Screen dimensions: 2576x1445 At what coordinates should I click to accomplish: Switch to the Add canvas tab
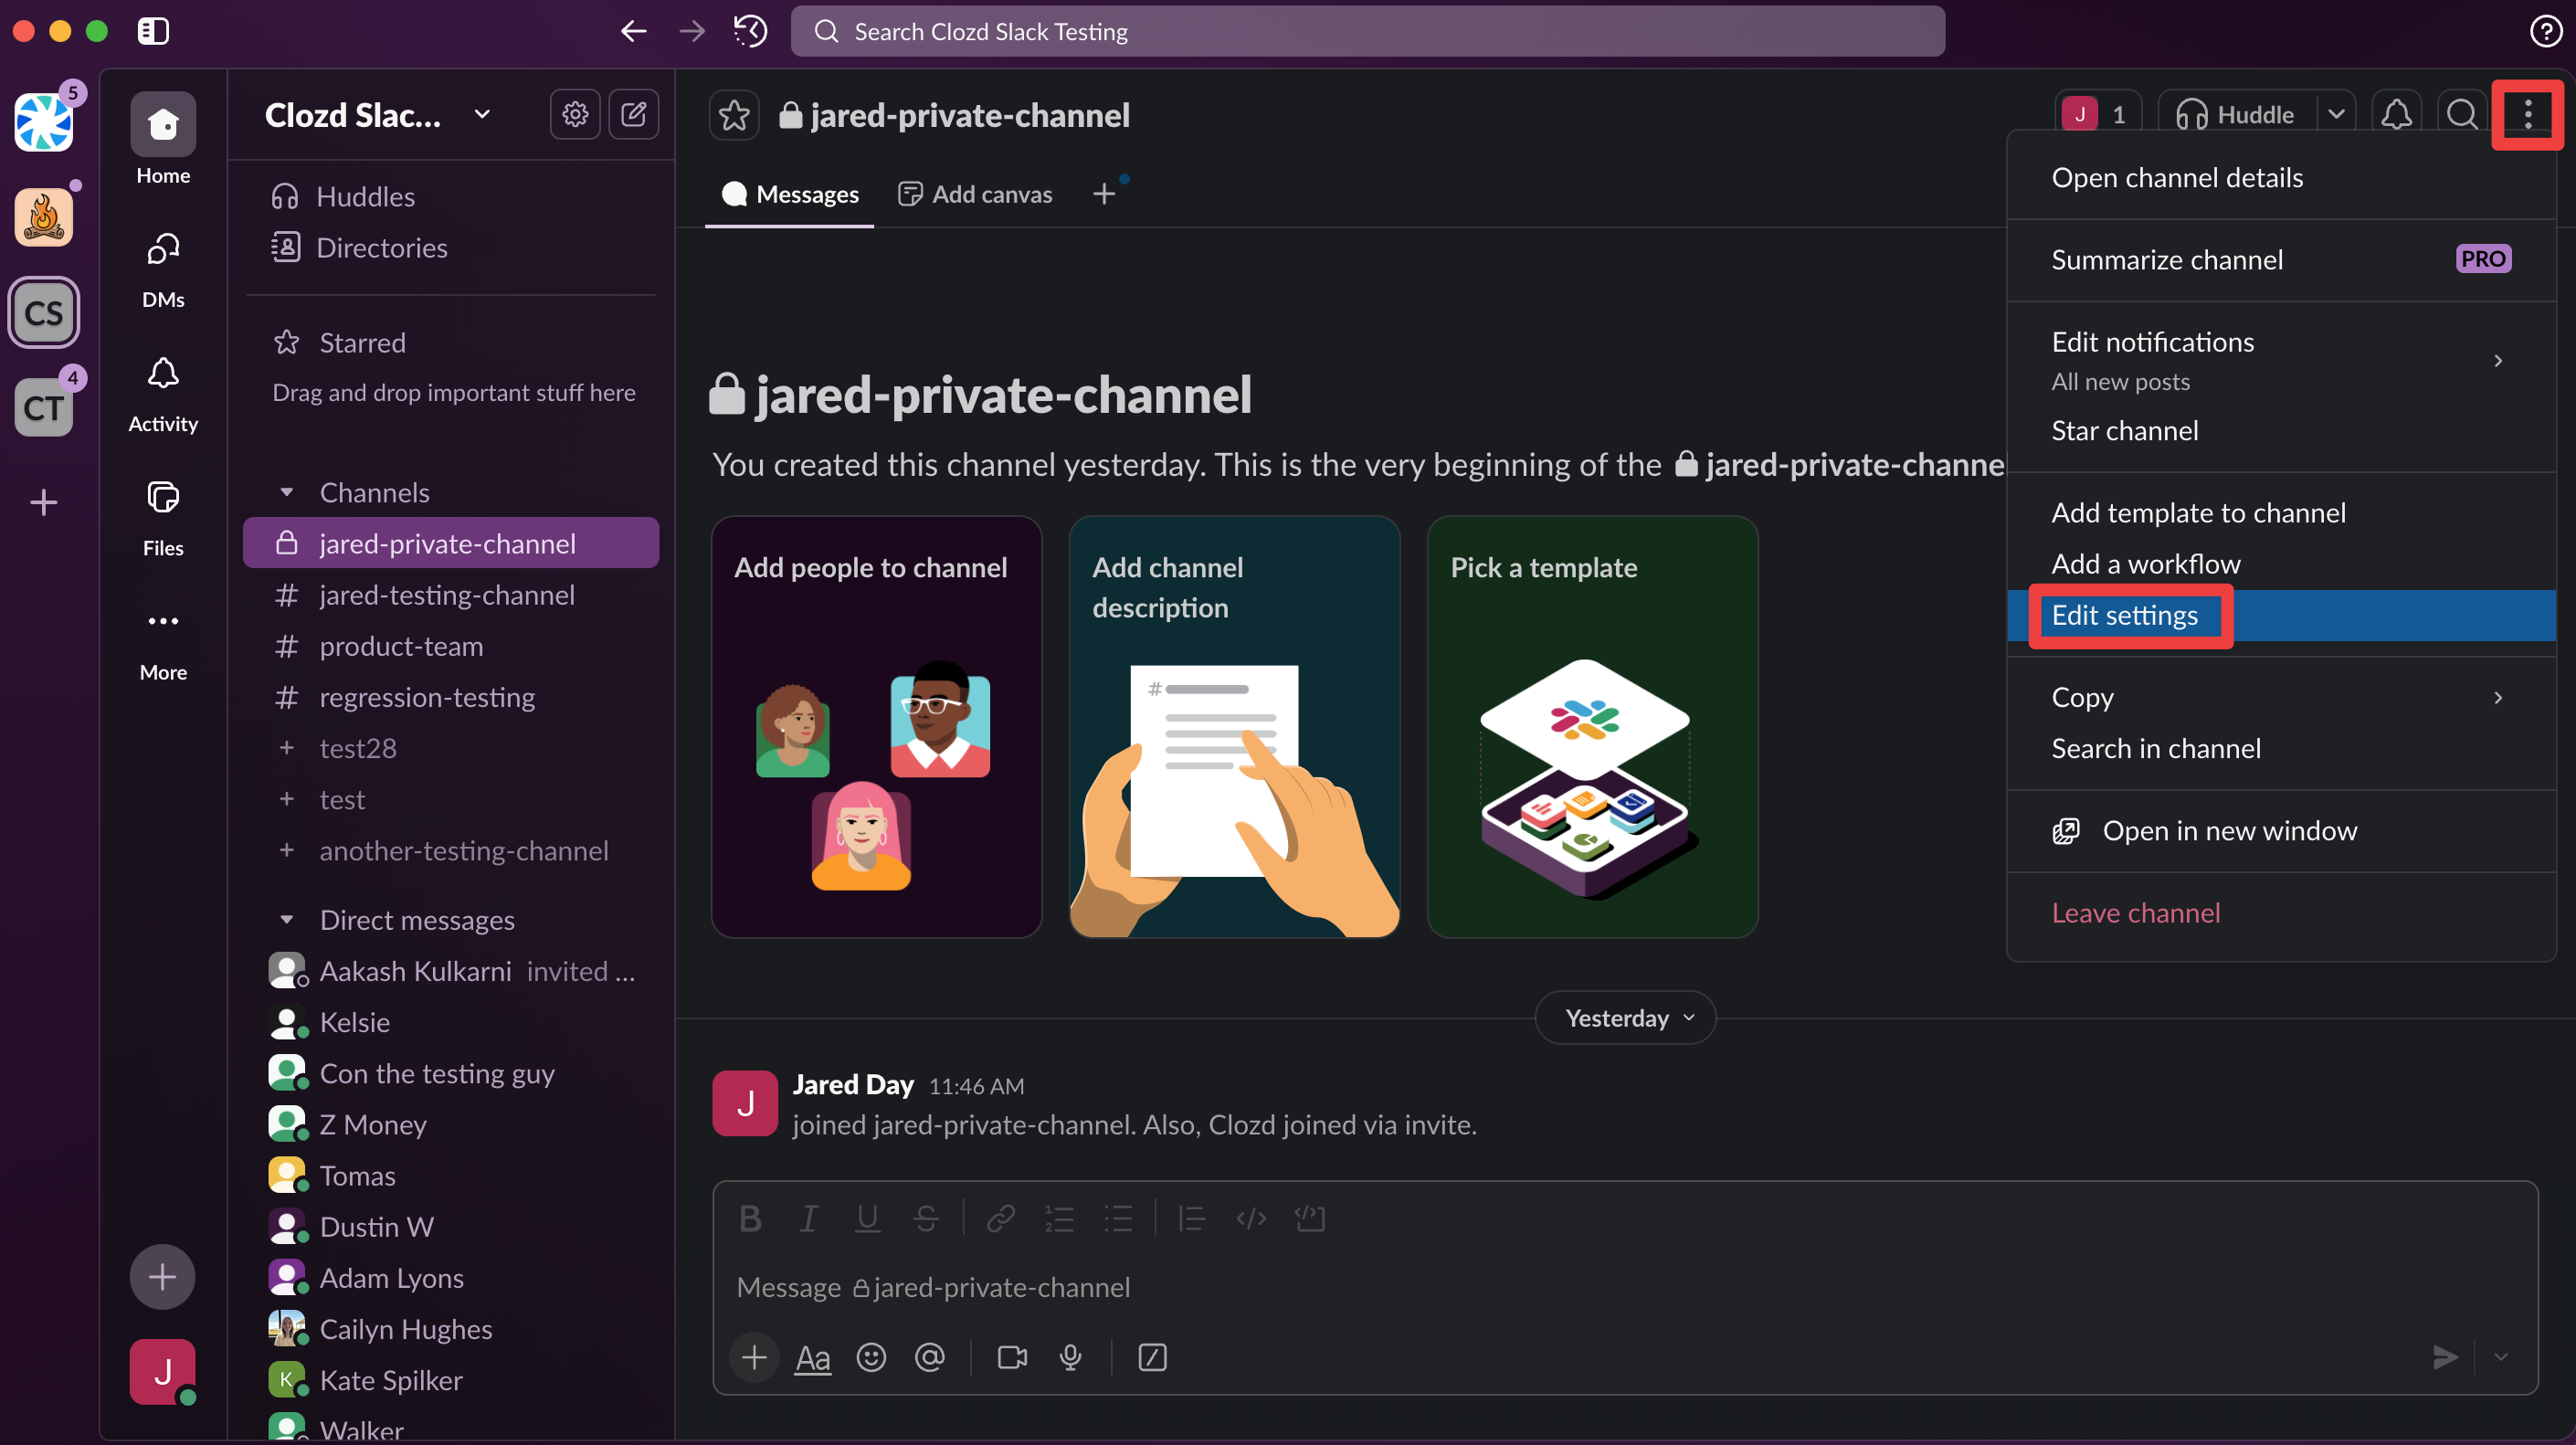[x=976, y=194]
